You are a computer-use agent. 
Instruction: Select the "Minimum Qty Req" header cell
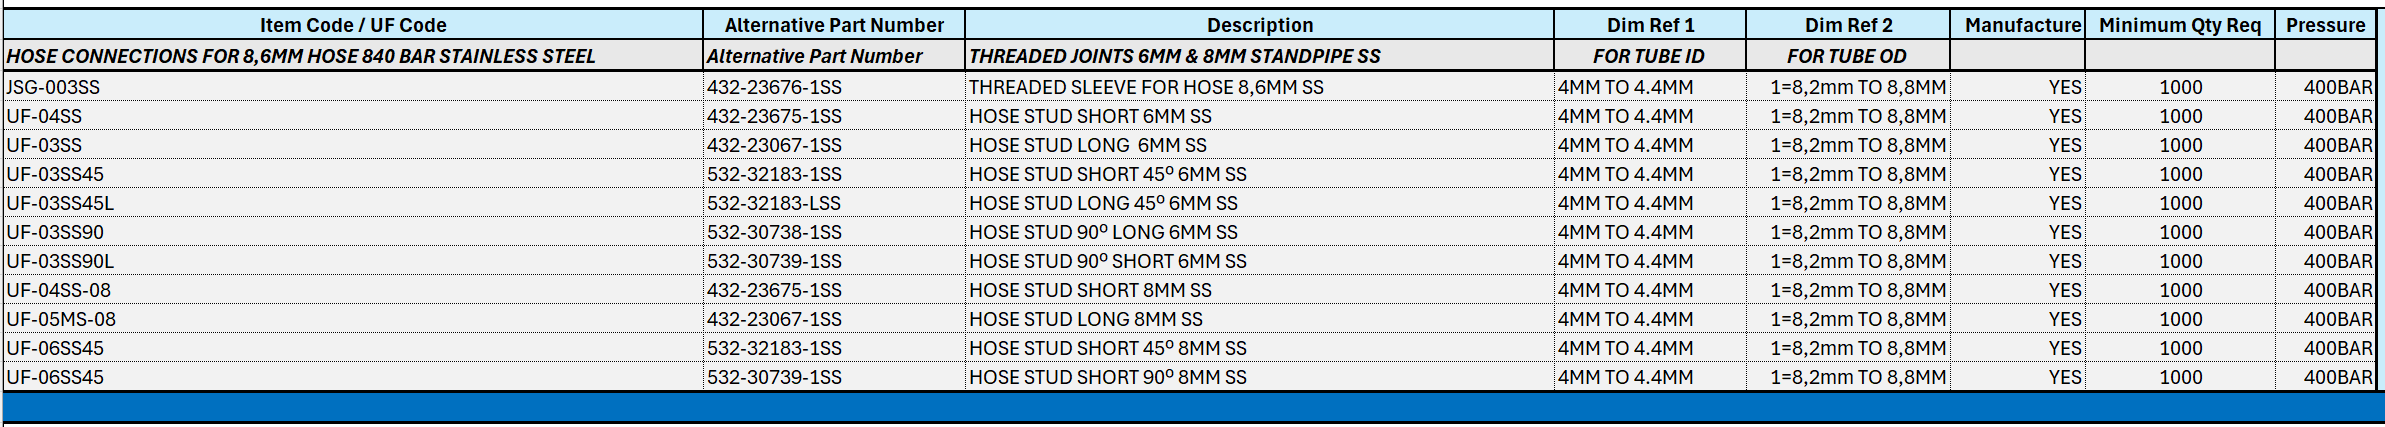[x=2180, y=25]
